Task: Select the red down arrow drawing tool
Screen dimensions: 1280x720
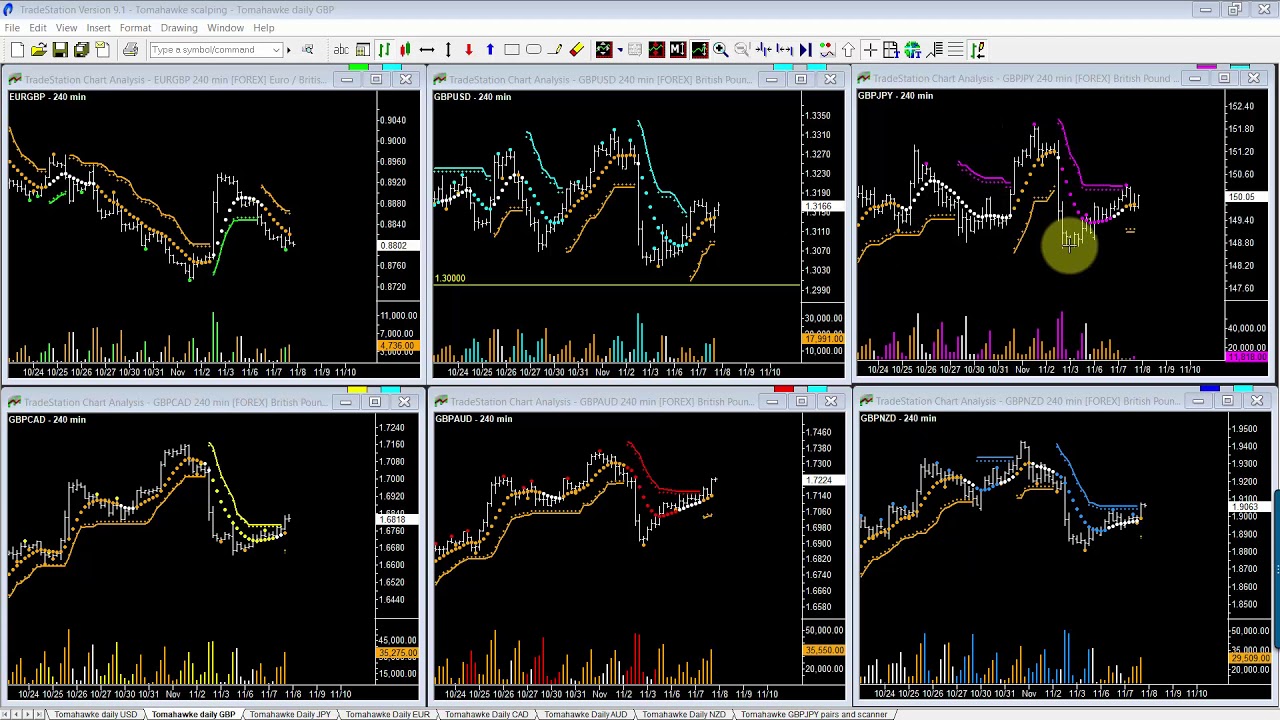Action: click(469, 50)
